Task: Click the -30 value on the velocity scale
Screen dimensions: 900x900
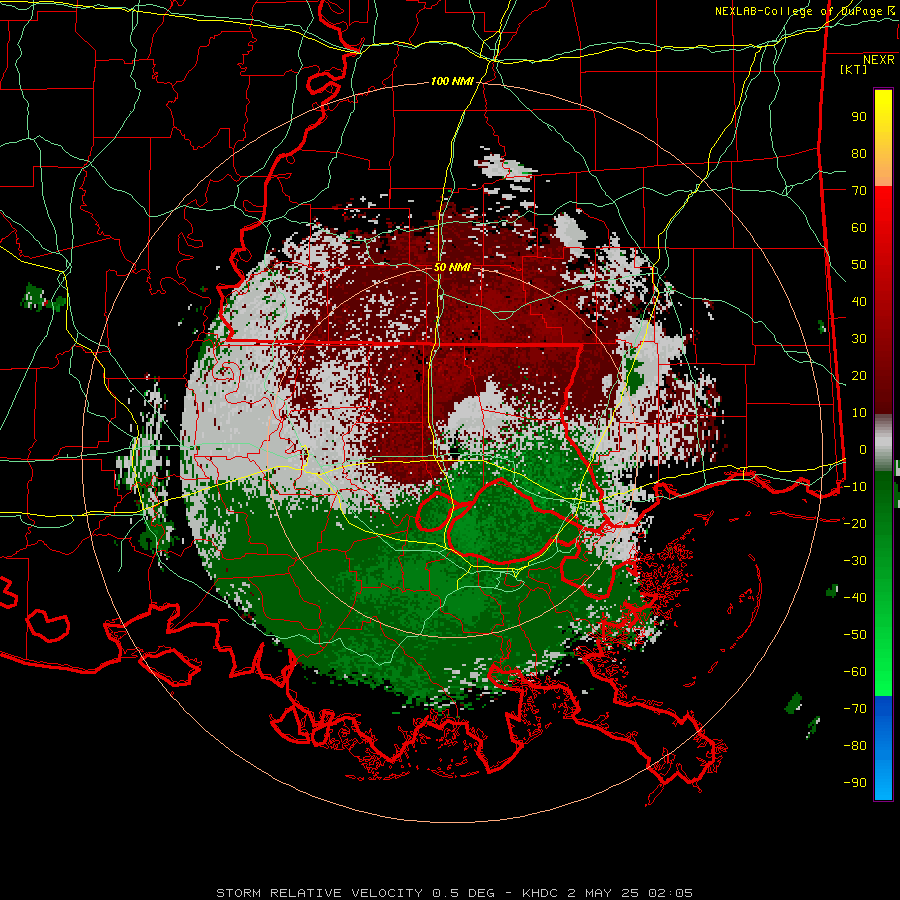Action: [x=855, y=561]
